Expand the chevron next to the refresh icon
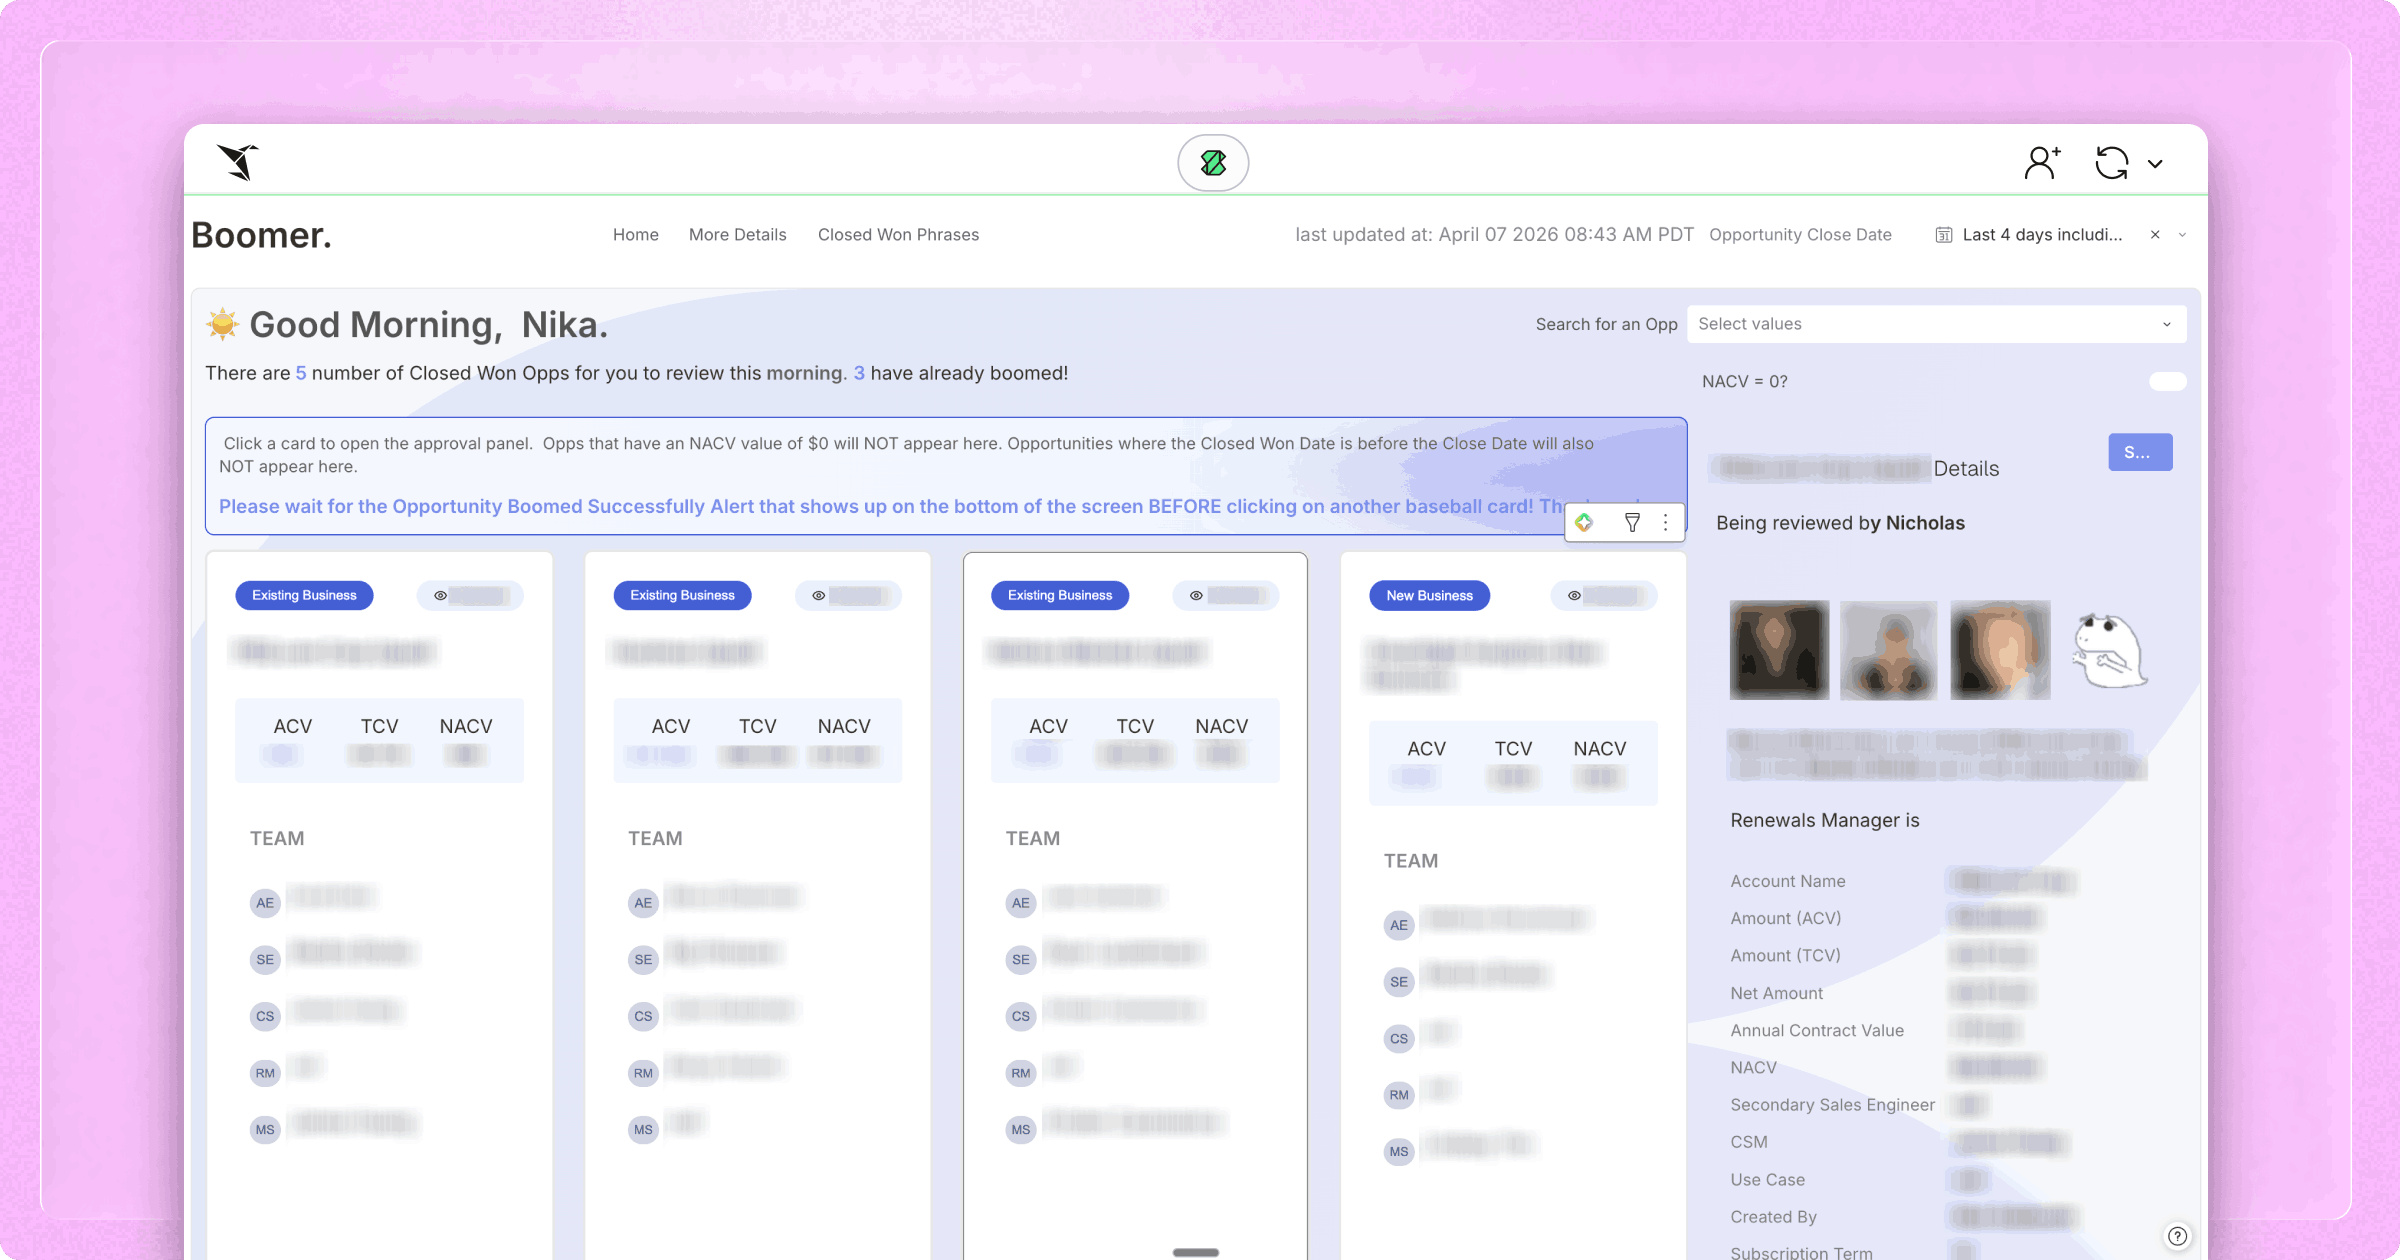The width and height of the screenshot is (2400, 1260). tap(2155, 162)
